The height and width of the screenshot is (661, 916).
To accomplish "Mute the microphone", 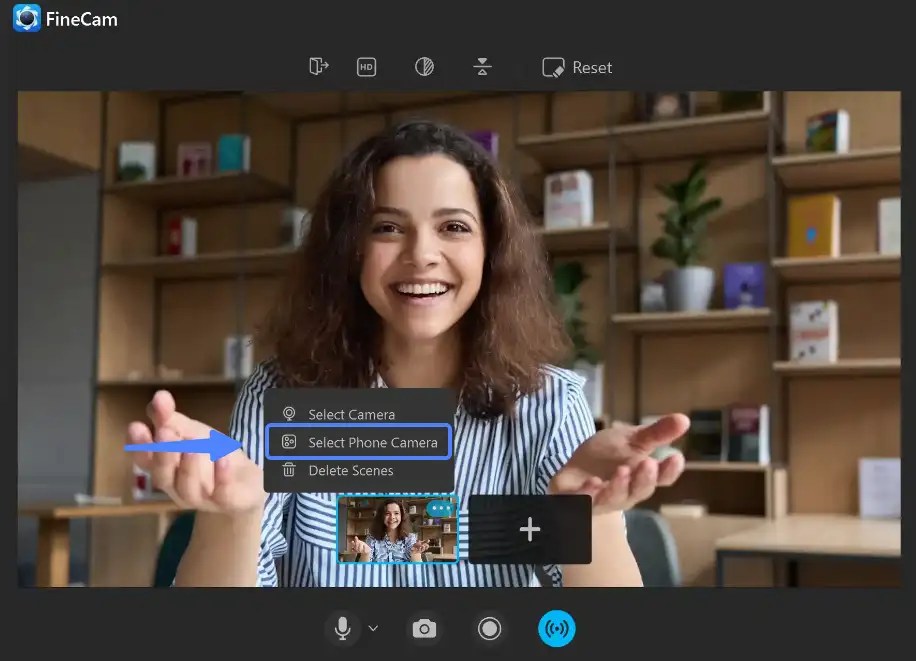I will pyautogui.click(x=343, y=628).
